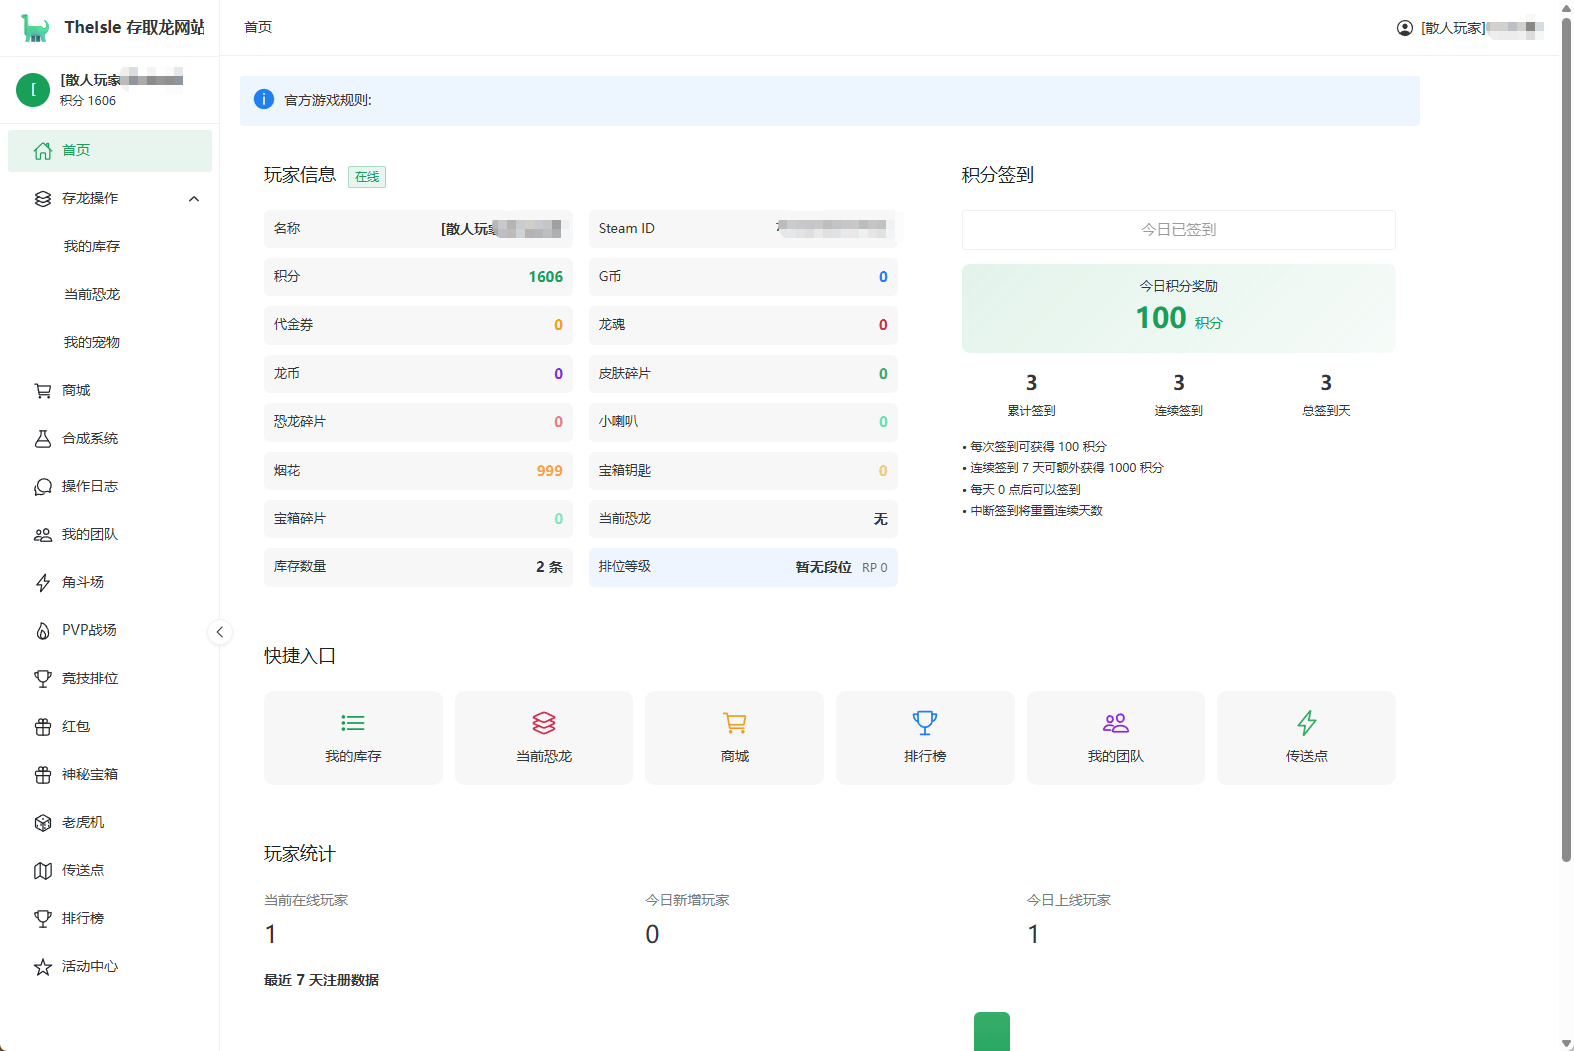Image resolution: width=1574 pixels, height=1051 pixels.
Task: Click the purple people icon for 我的团队 shortcut
Action: coord(1116,723)
